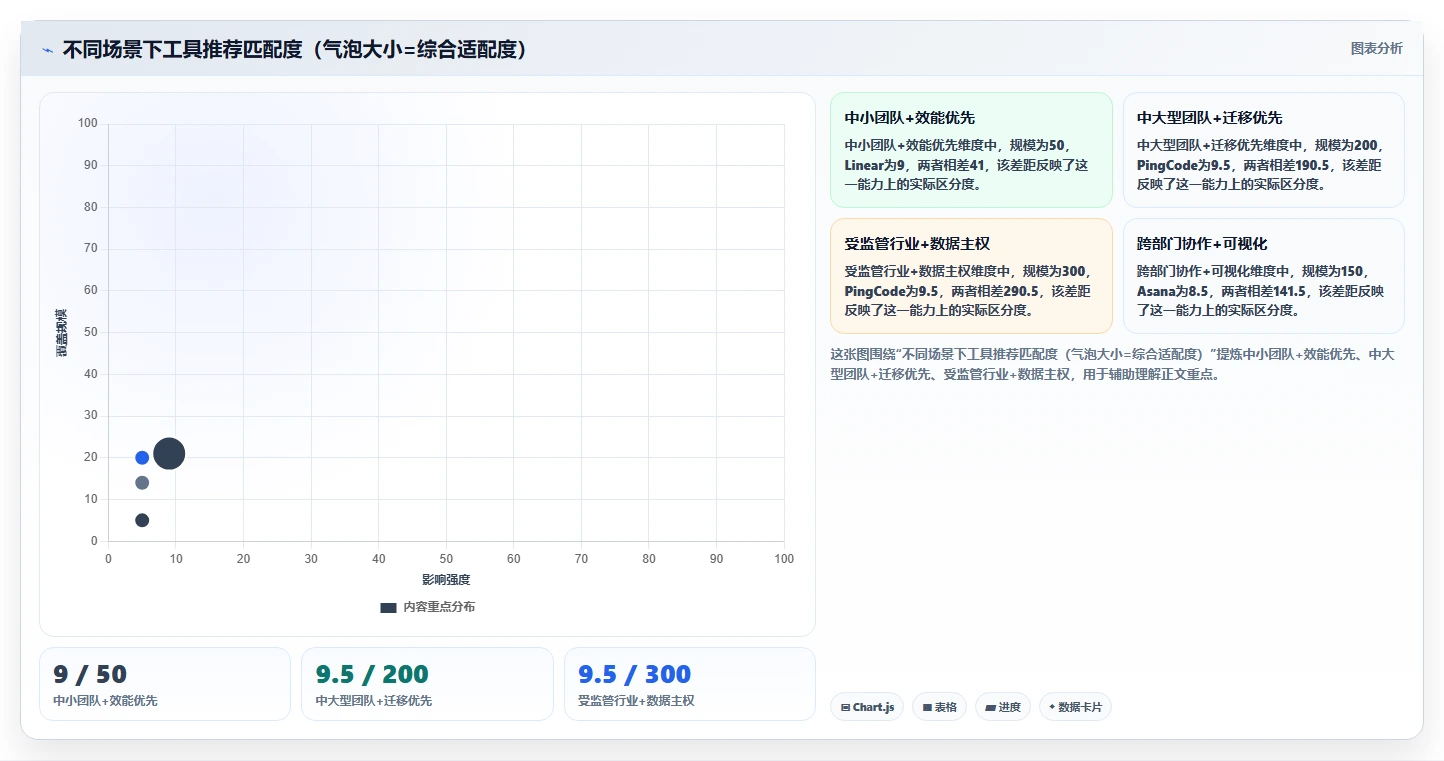Open the 跨部门协作+可视化 card
The width and height of the screenshot is (1444, 761).
(1264, 276)
